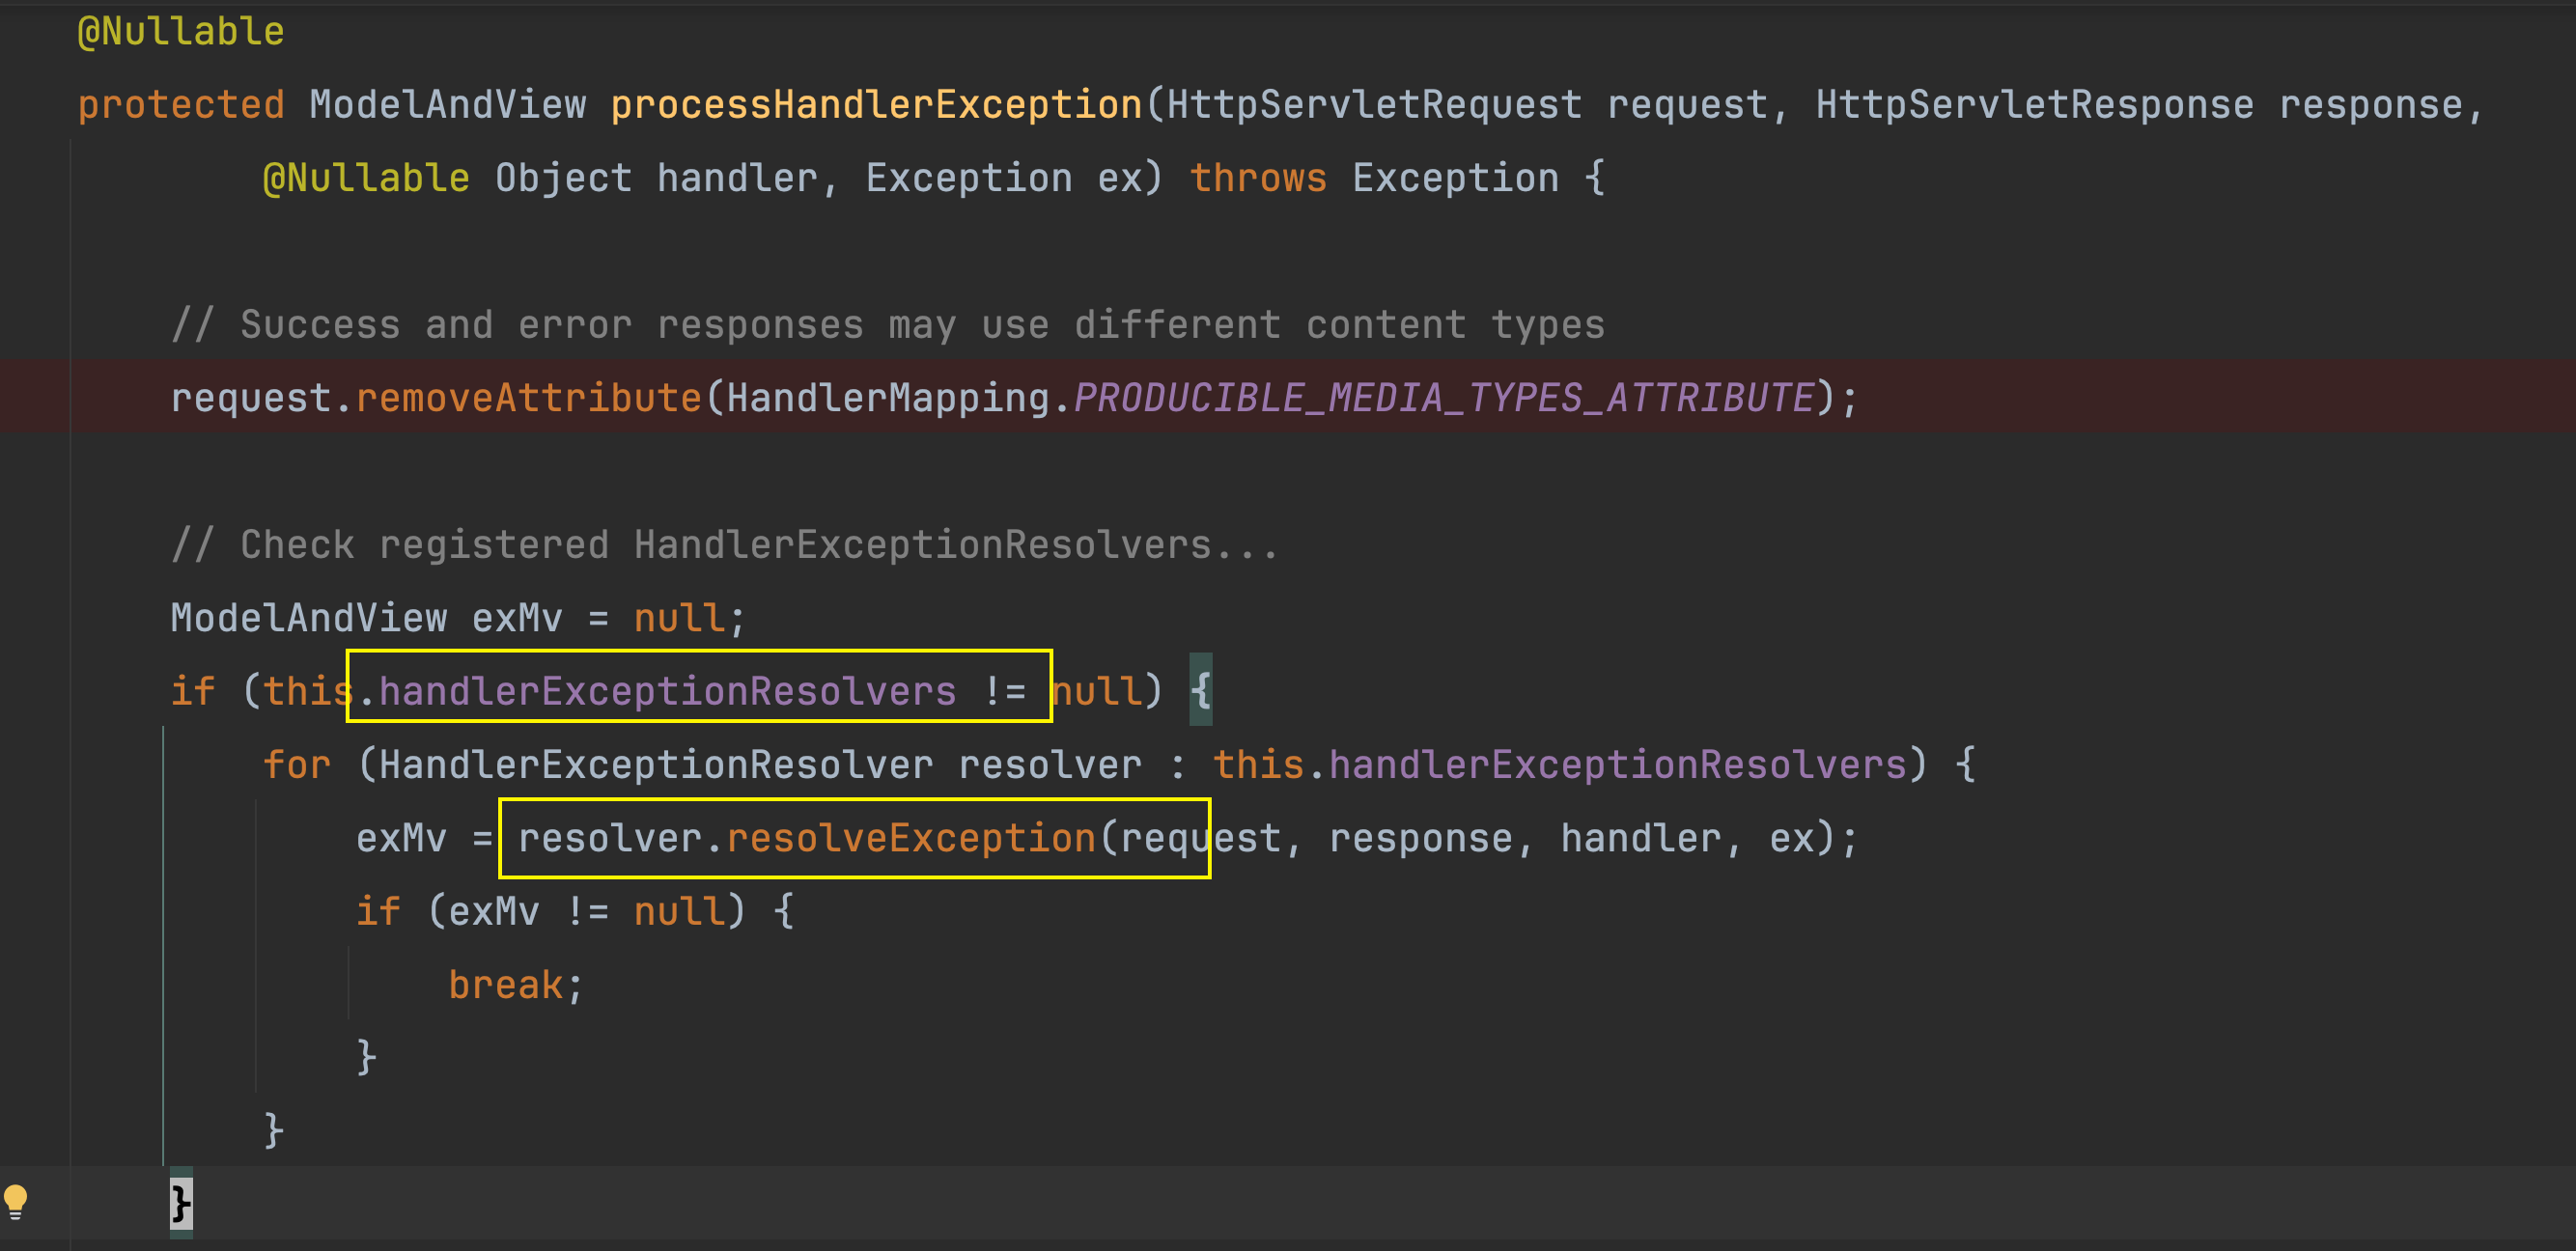The image size is (2576, 1251).
Task: Click the resolveException method call
Action: coord(910,838)
